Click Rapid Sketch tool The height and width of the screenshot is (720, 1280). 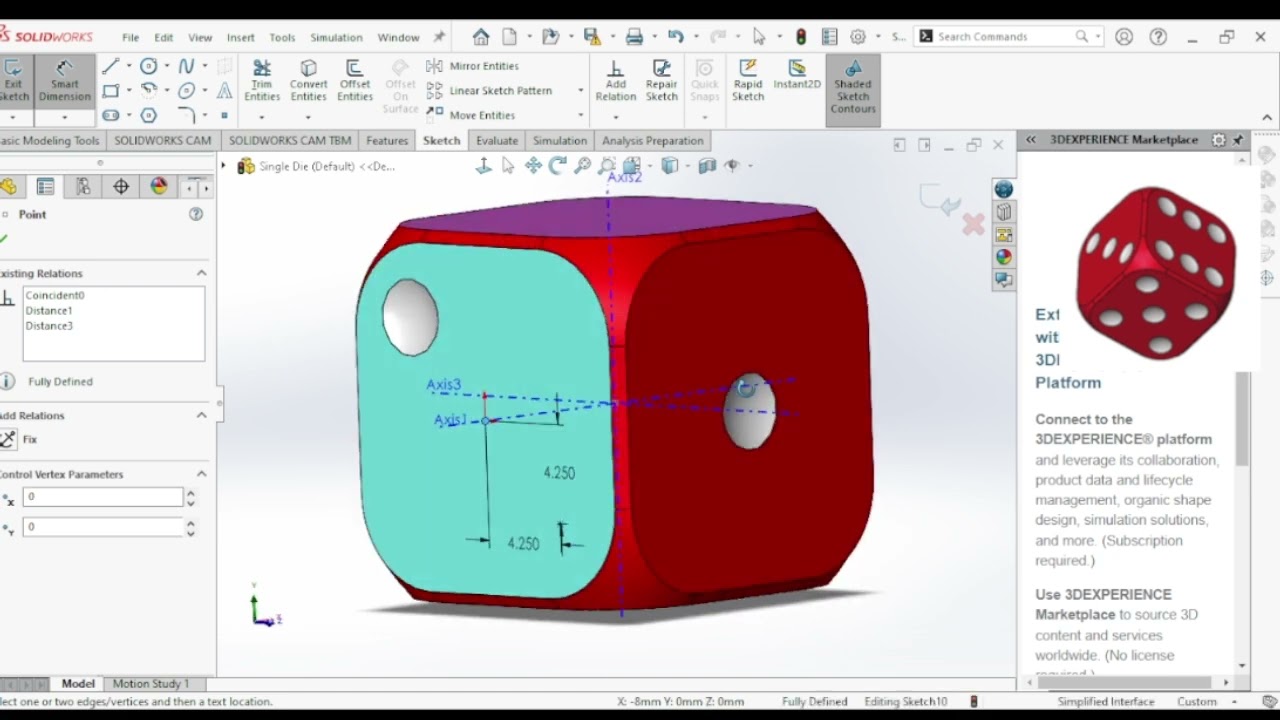click(x=747, y=80)
